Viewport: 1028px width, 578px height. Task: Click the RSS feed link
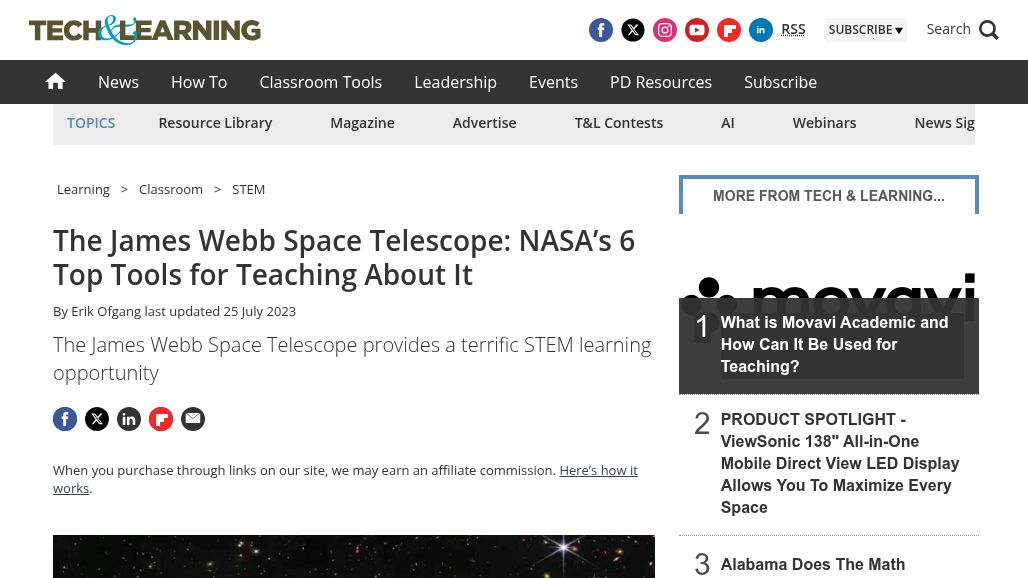793,28
